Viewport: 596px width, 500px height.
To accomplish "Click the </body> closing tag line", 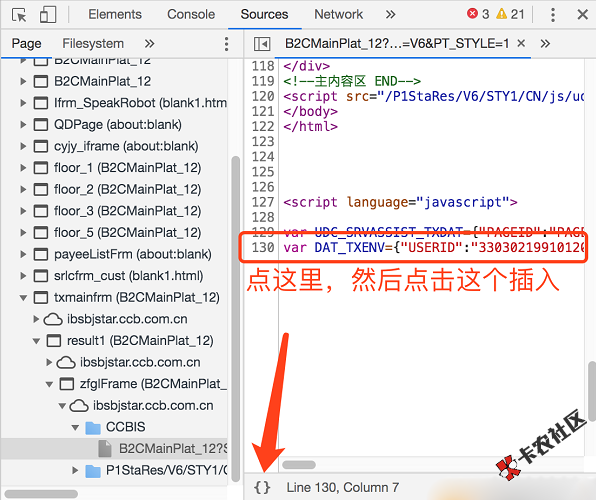I will pyautogui.click(x=310, y=111).
